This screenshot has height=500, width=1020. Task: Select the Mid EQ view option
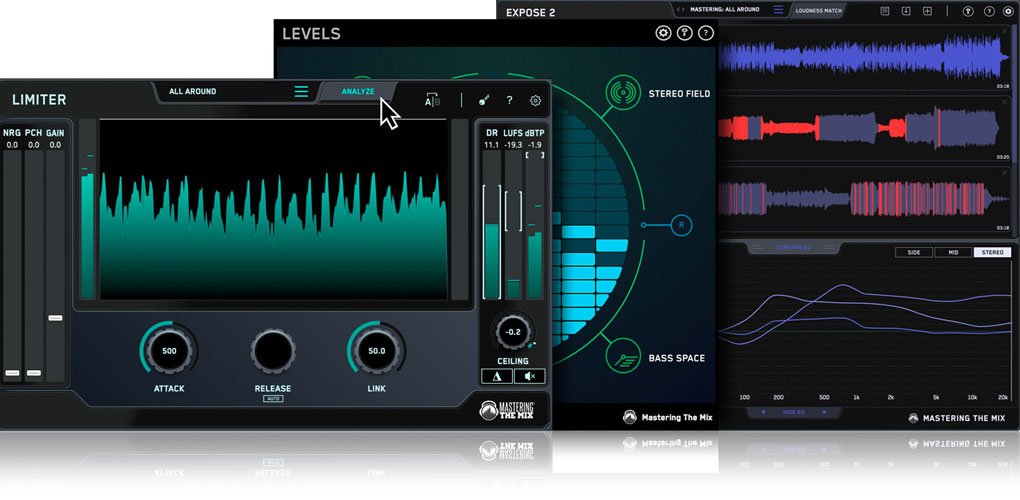click(x=952, y=253)
